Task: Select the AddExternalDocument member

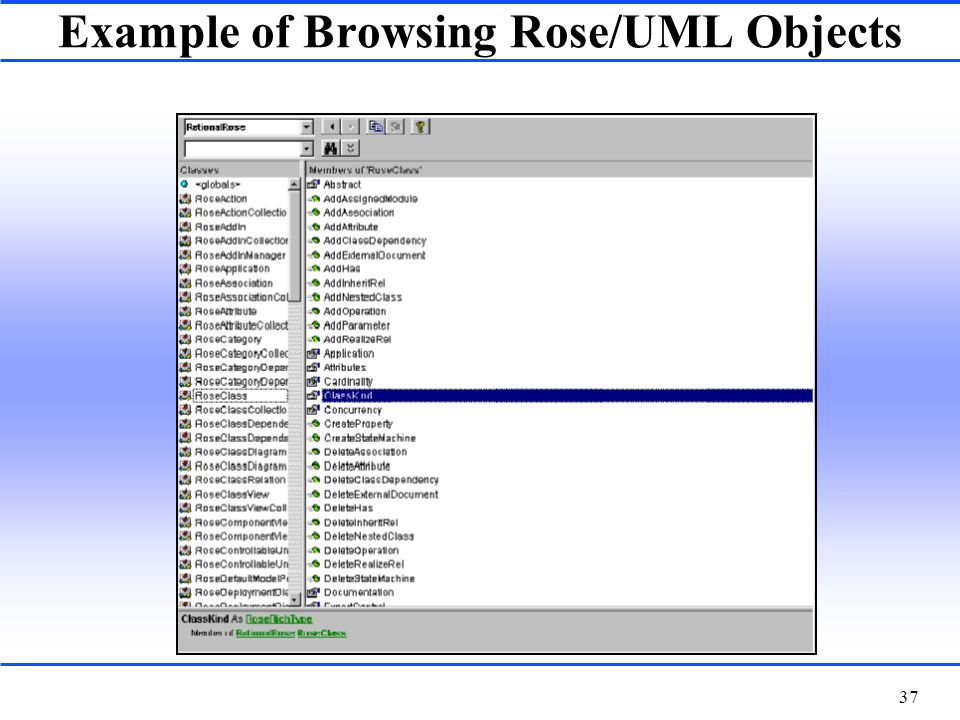Action: [374, 255]
